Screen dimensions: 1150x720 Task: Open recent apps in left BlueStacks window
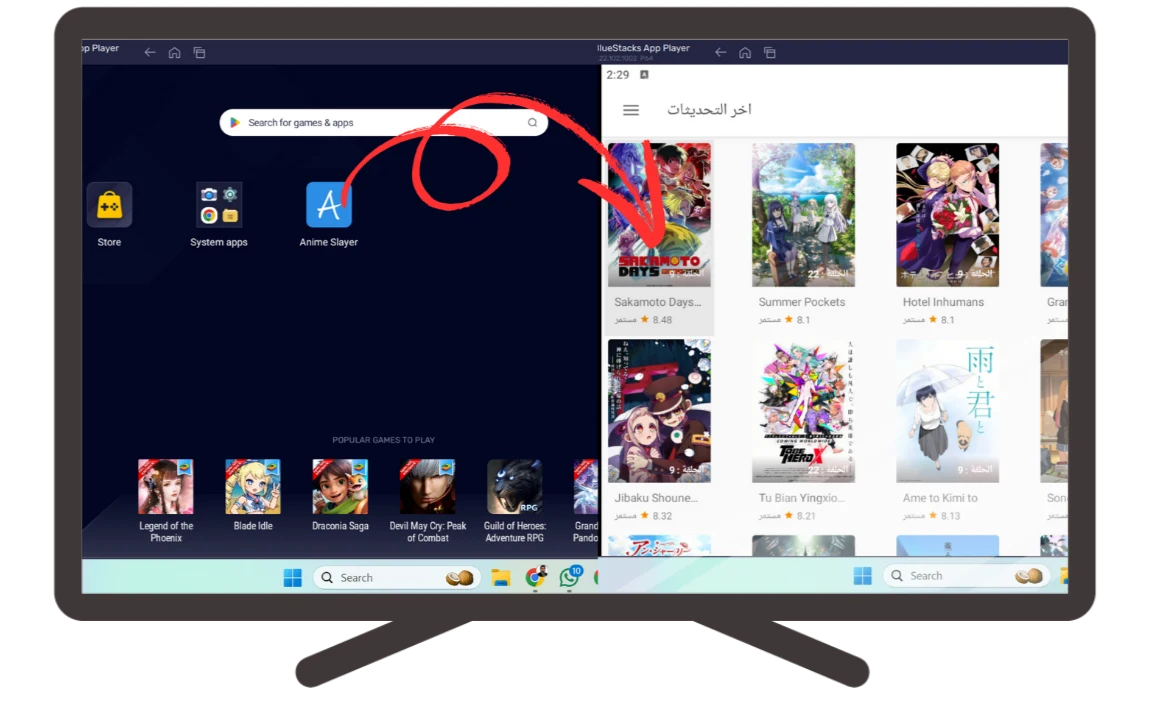(199, 52)
